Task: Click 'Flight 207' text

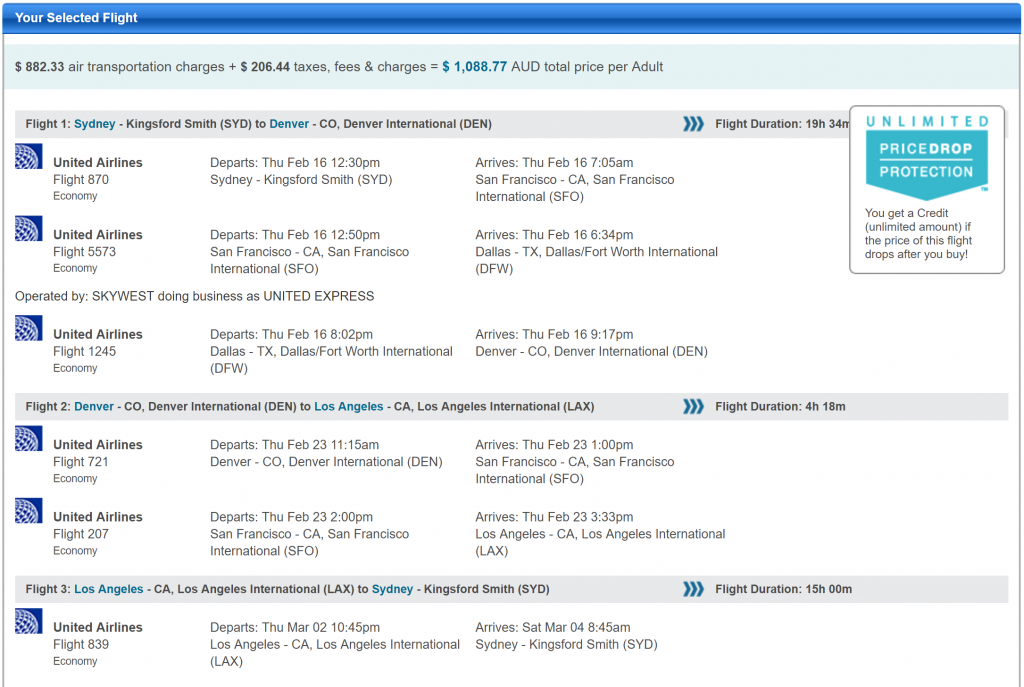Action: click(81, 534)
